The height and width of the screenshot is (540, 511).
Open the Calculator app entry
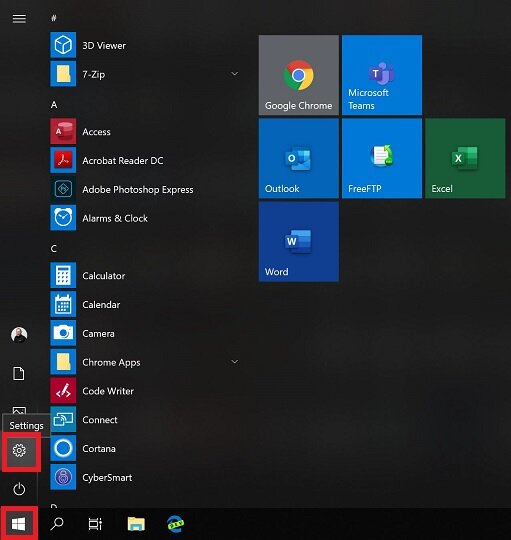click(145, 276)
